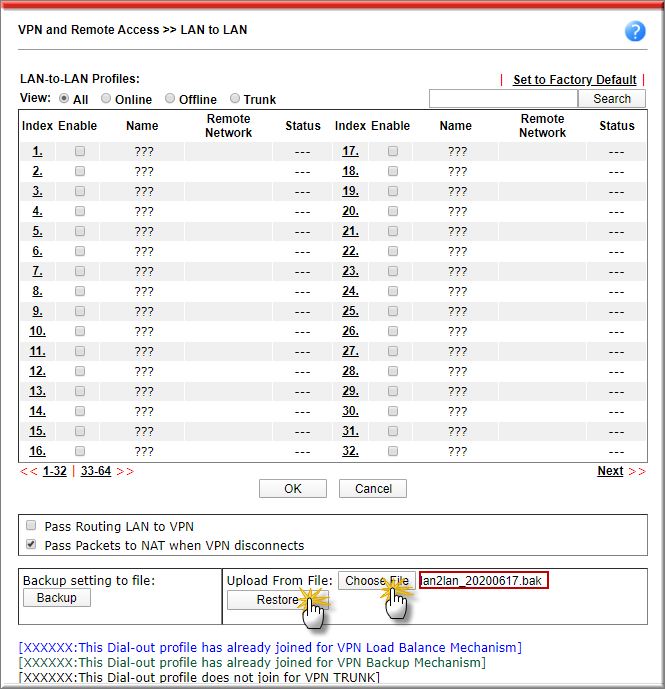Open the blue help question mark icon
This screenshot has width=665, height=689.
pos(635,31)
